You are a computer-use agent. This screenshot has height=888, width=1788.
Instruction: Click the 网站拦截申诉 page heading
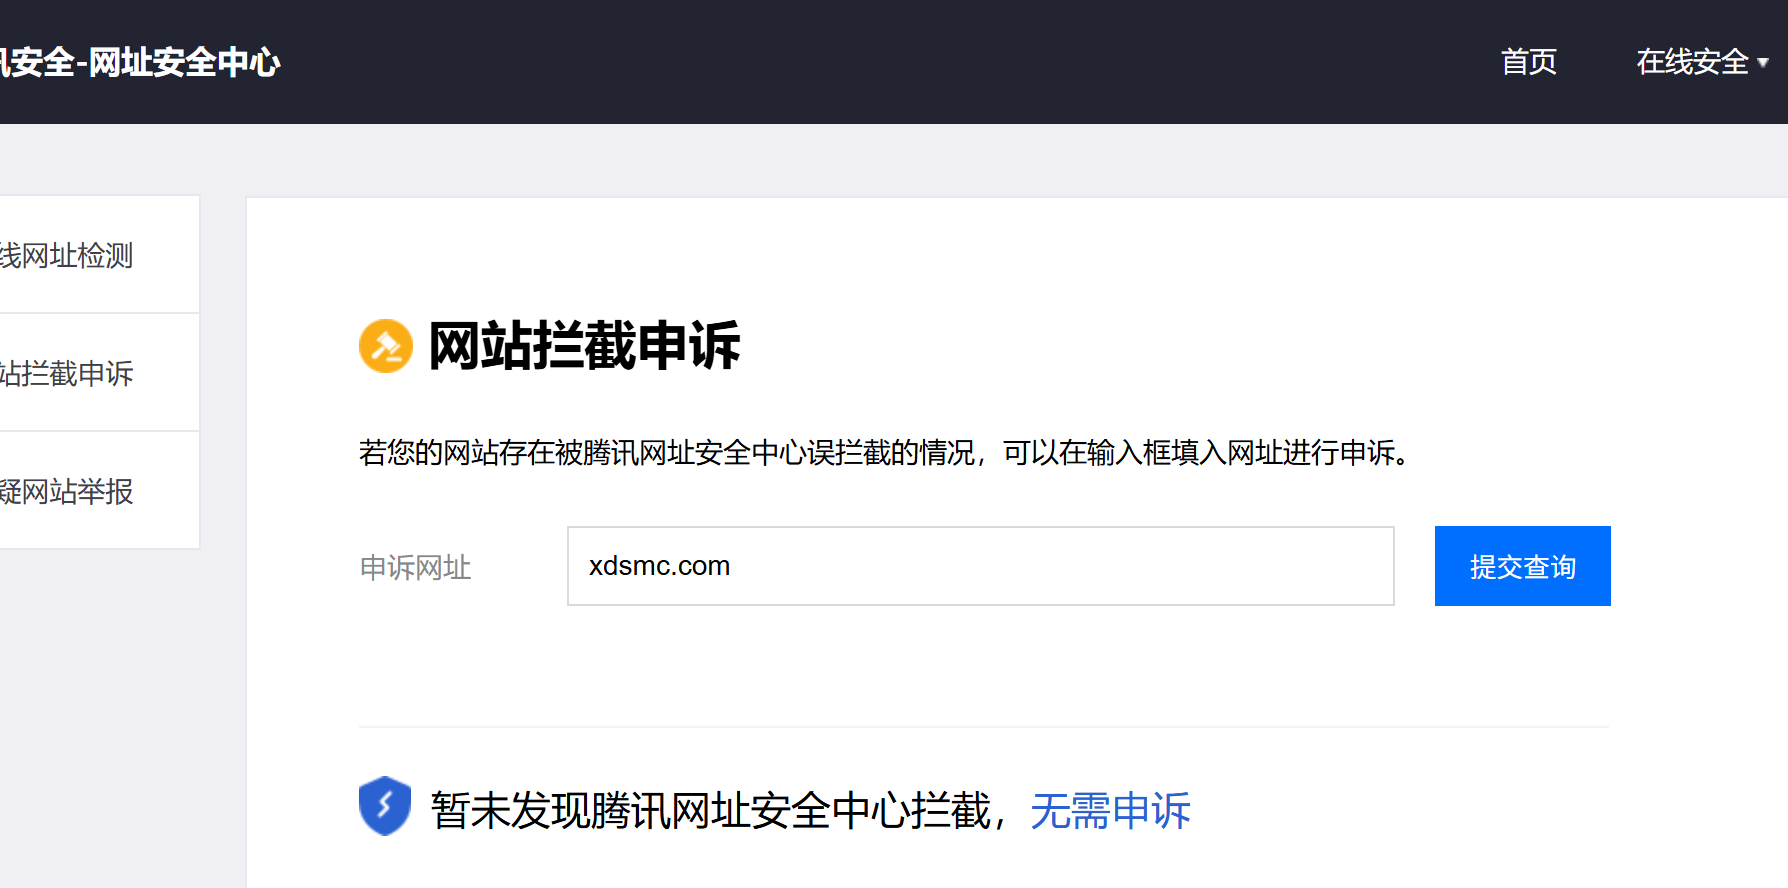pyautogui.click(x=585, y=346)
